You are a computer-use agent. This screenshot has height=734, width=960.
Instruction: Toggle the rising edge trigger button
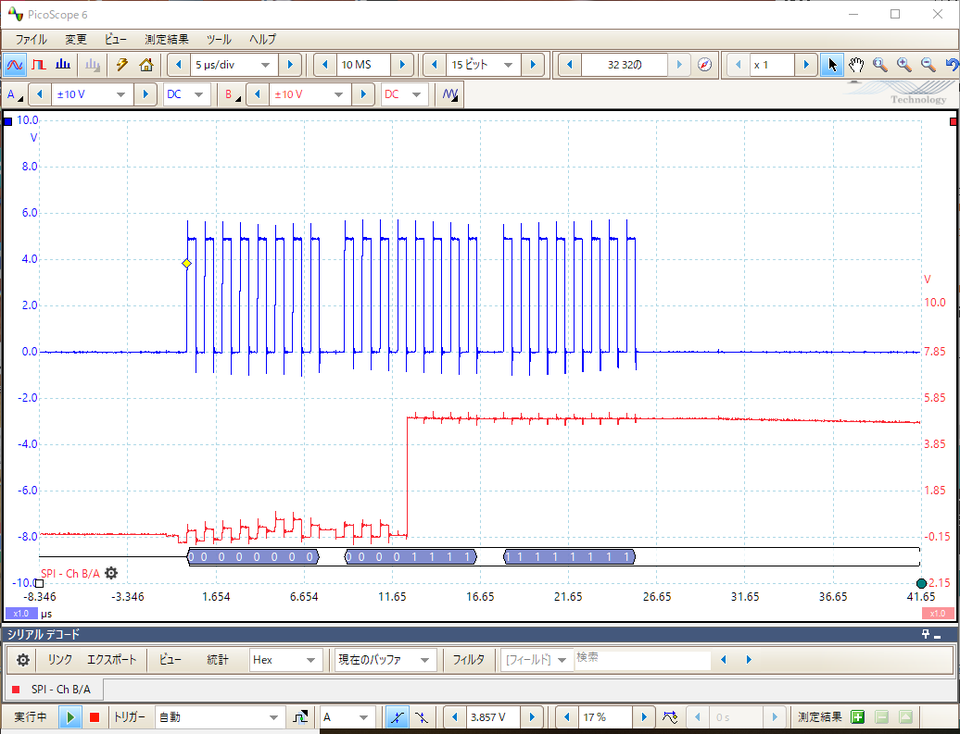(x=397, y=717)
